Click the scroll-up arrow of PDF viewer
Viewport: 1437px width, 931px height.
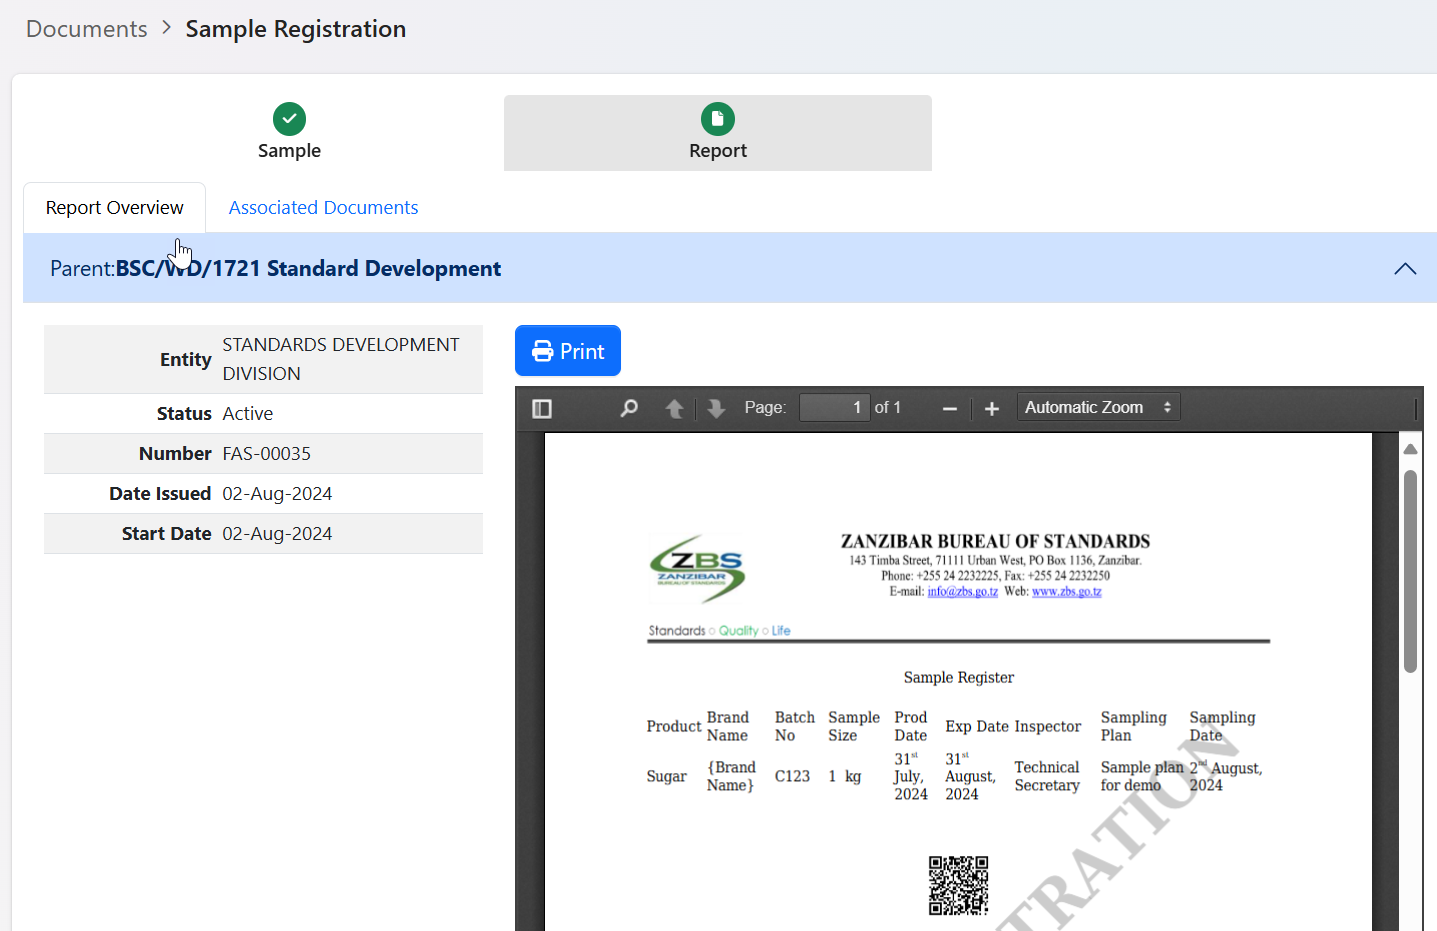pos(1410,449)
